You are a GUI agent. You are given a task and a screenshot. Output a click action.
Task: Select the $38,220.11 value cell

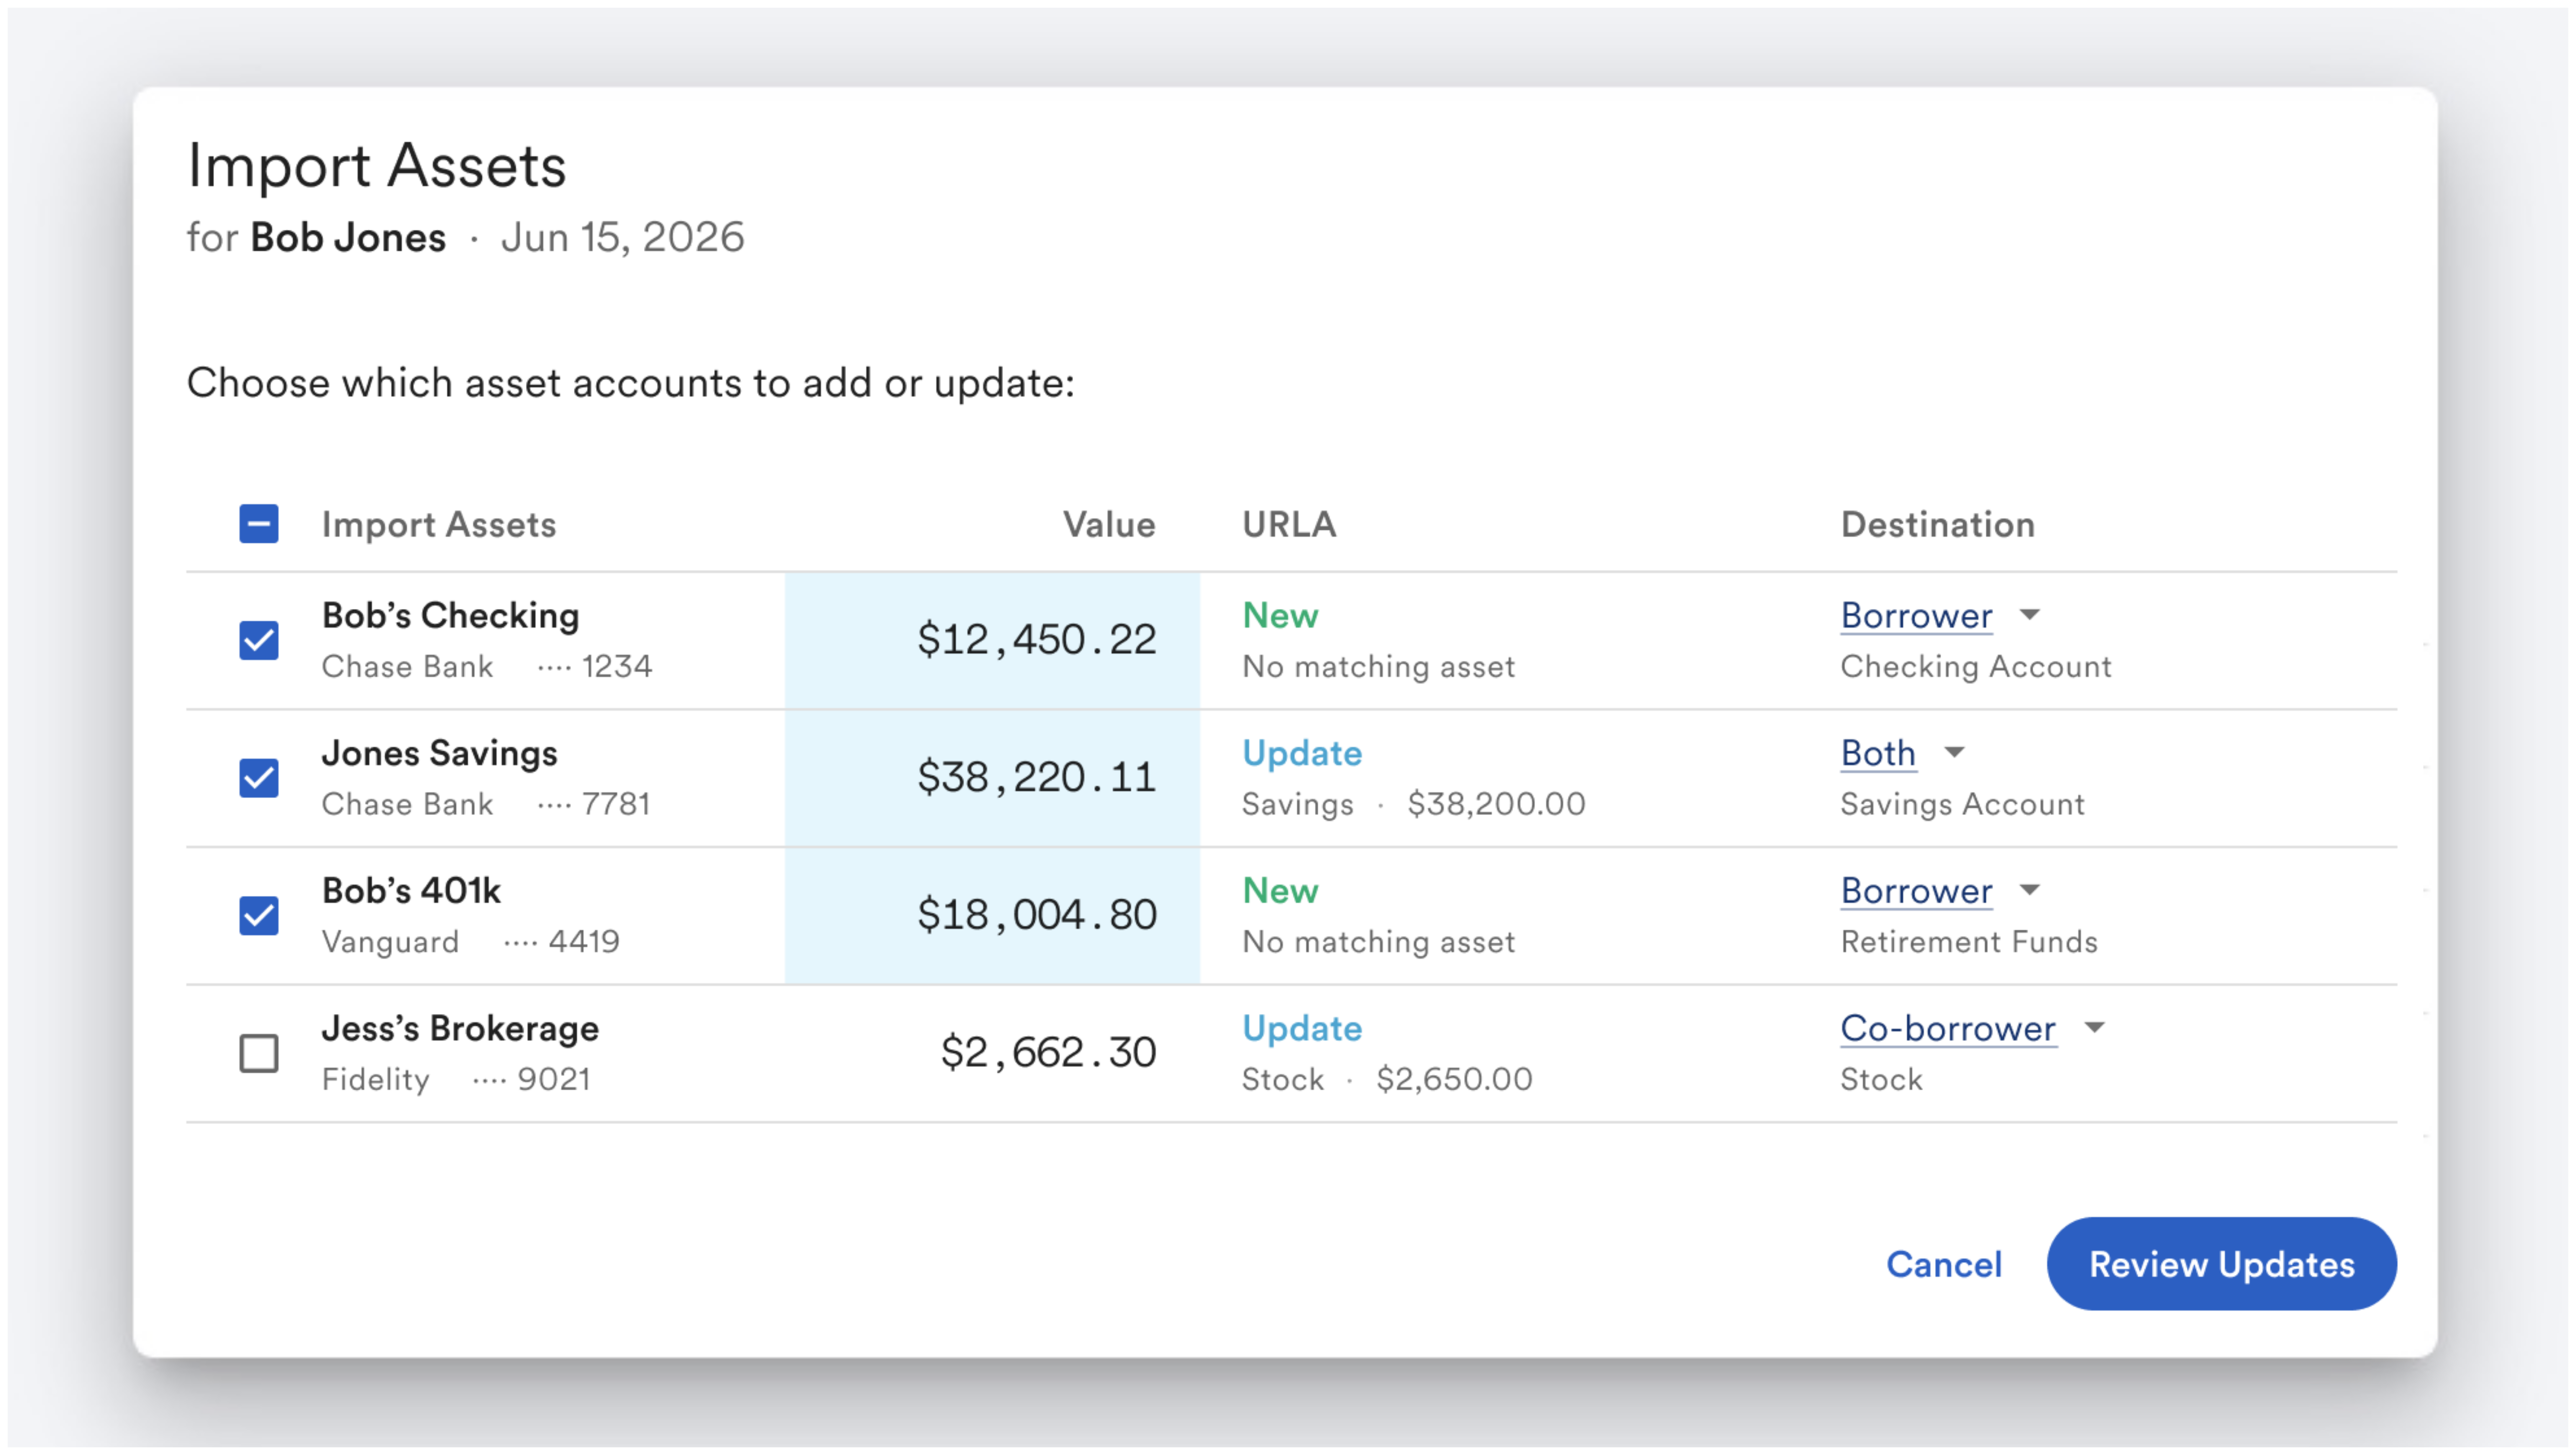pos(992,778)
